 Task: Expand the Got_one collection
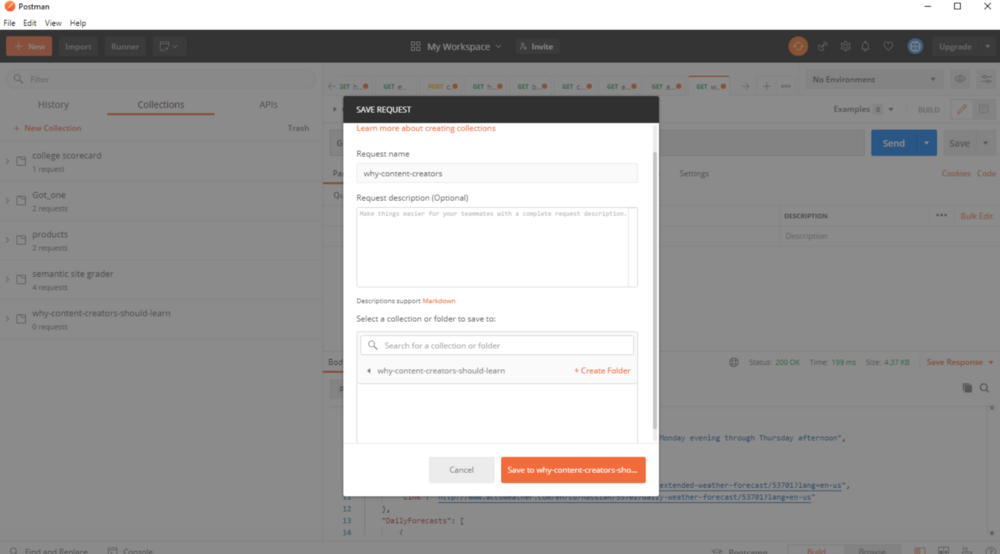8,201
